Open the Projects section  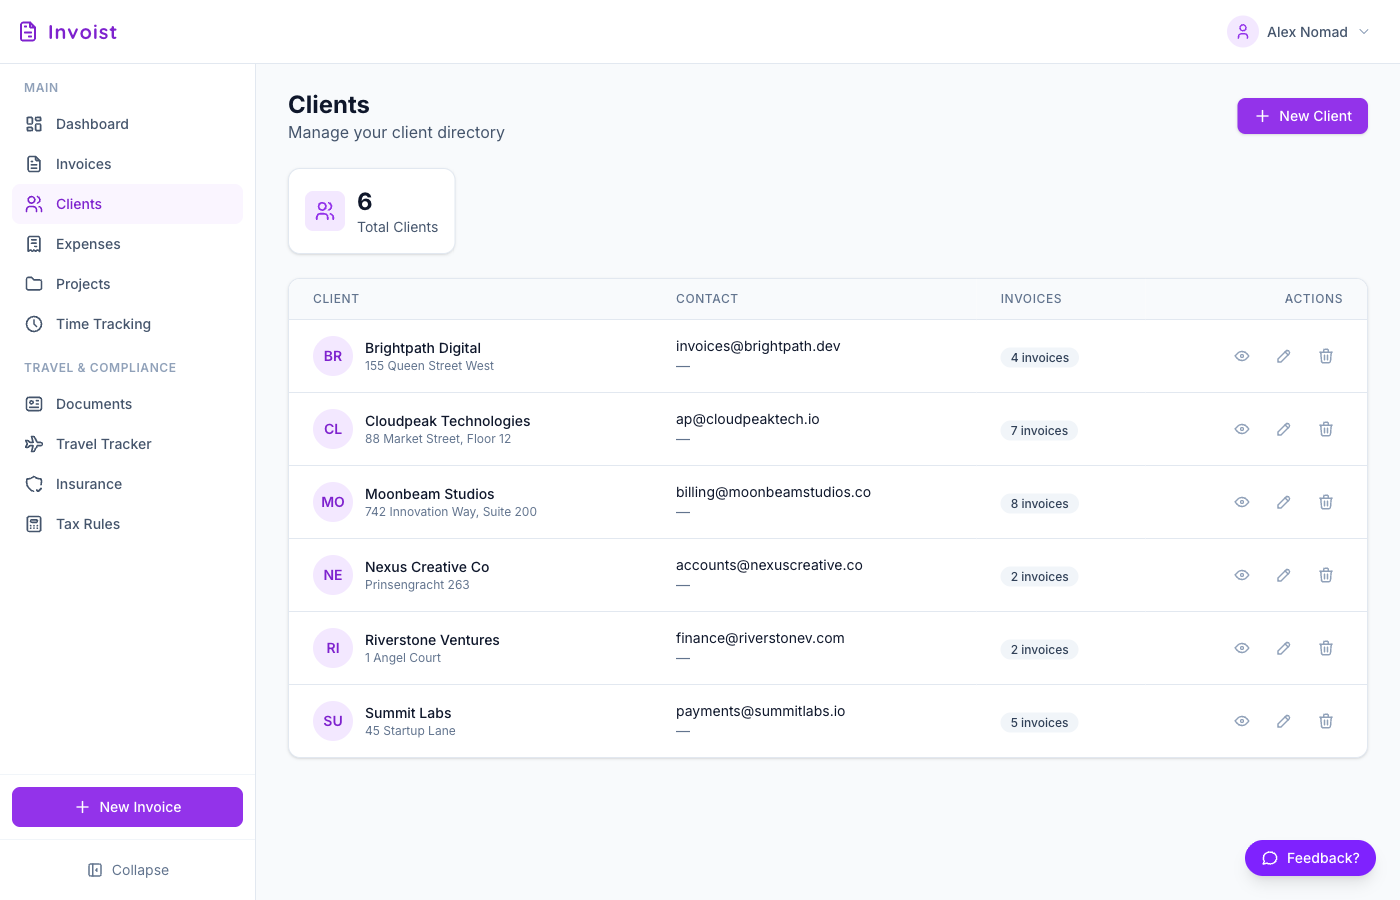83,284
